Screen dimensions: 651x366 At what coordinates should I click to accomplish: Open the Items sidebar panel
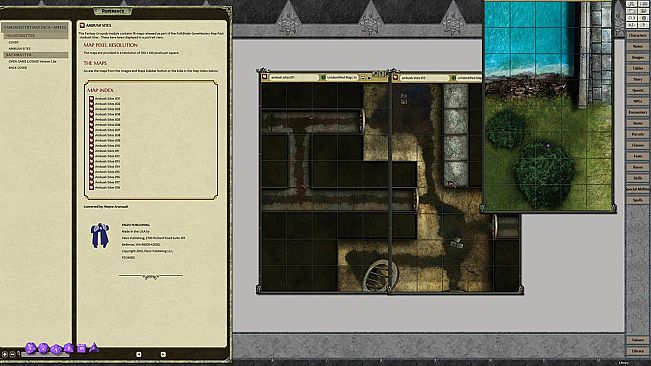637,123
